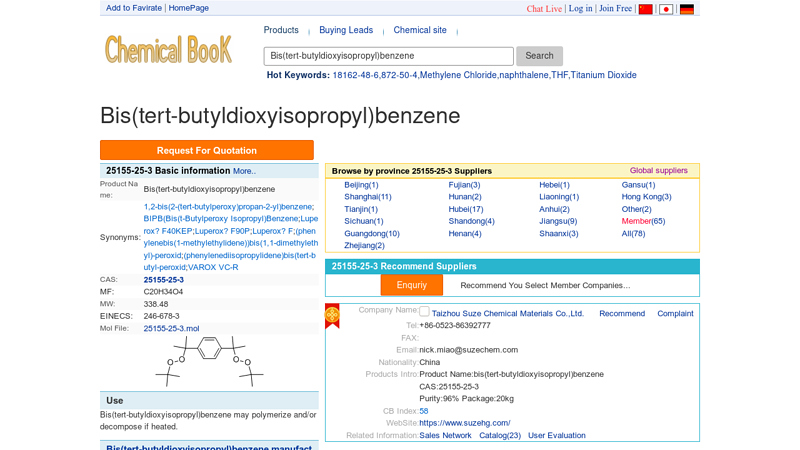Click Recommend link for Taizhou Suze
The image size is (800, 450).
(x=622, y=314)
